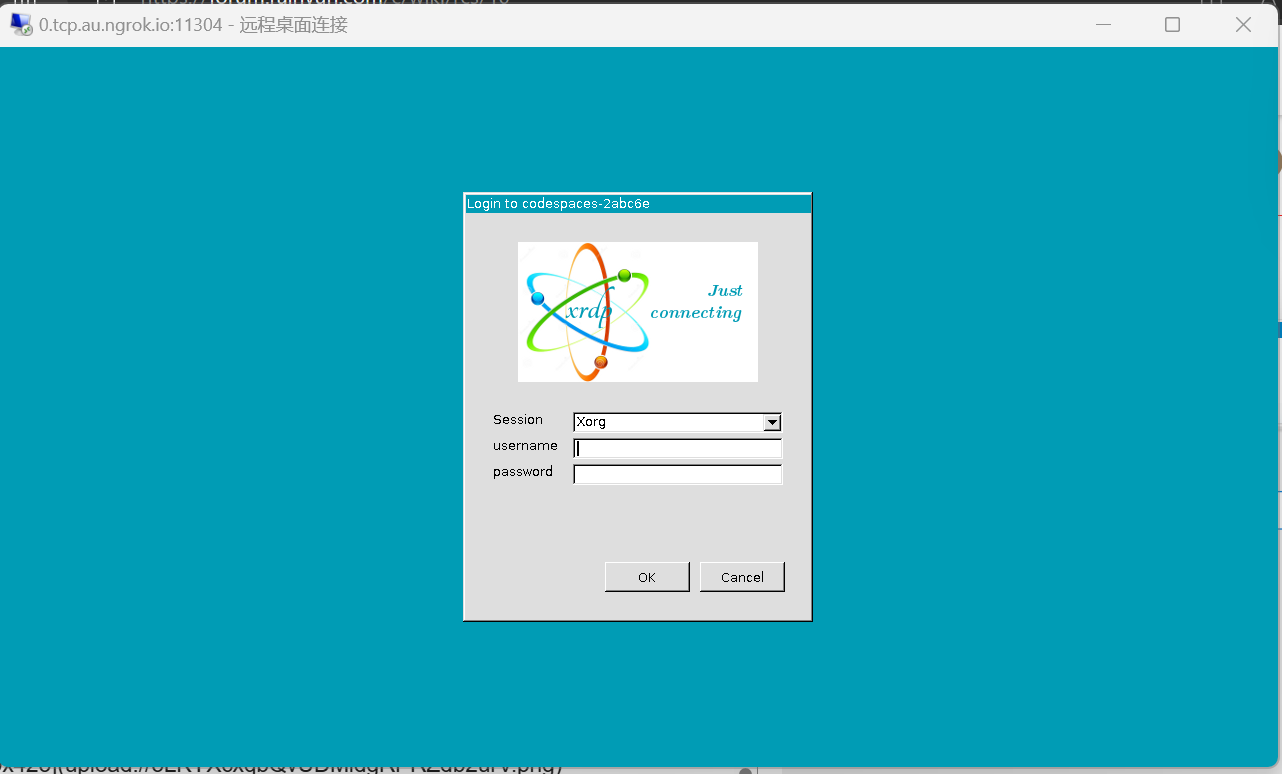The image size is (1282, 774).
Task: Focus the username input field
Action: pos(677,449)
